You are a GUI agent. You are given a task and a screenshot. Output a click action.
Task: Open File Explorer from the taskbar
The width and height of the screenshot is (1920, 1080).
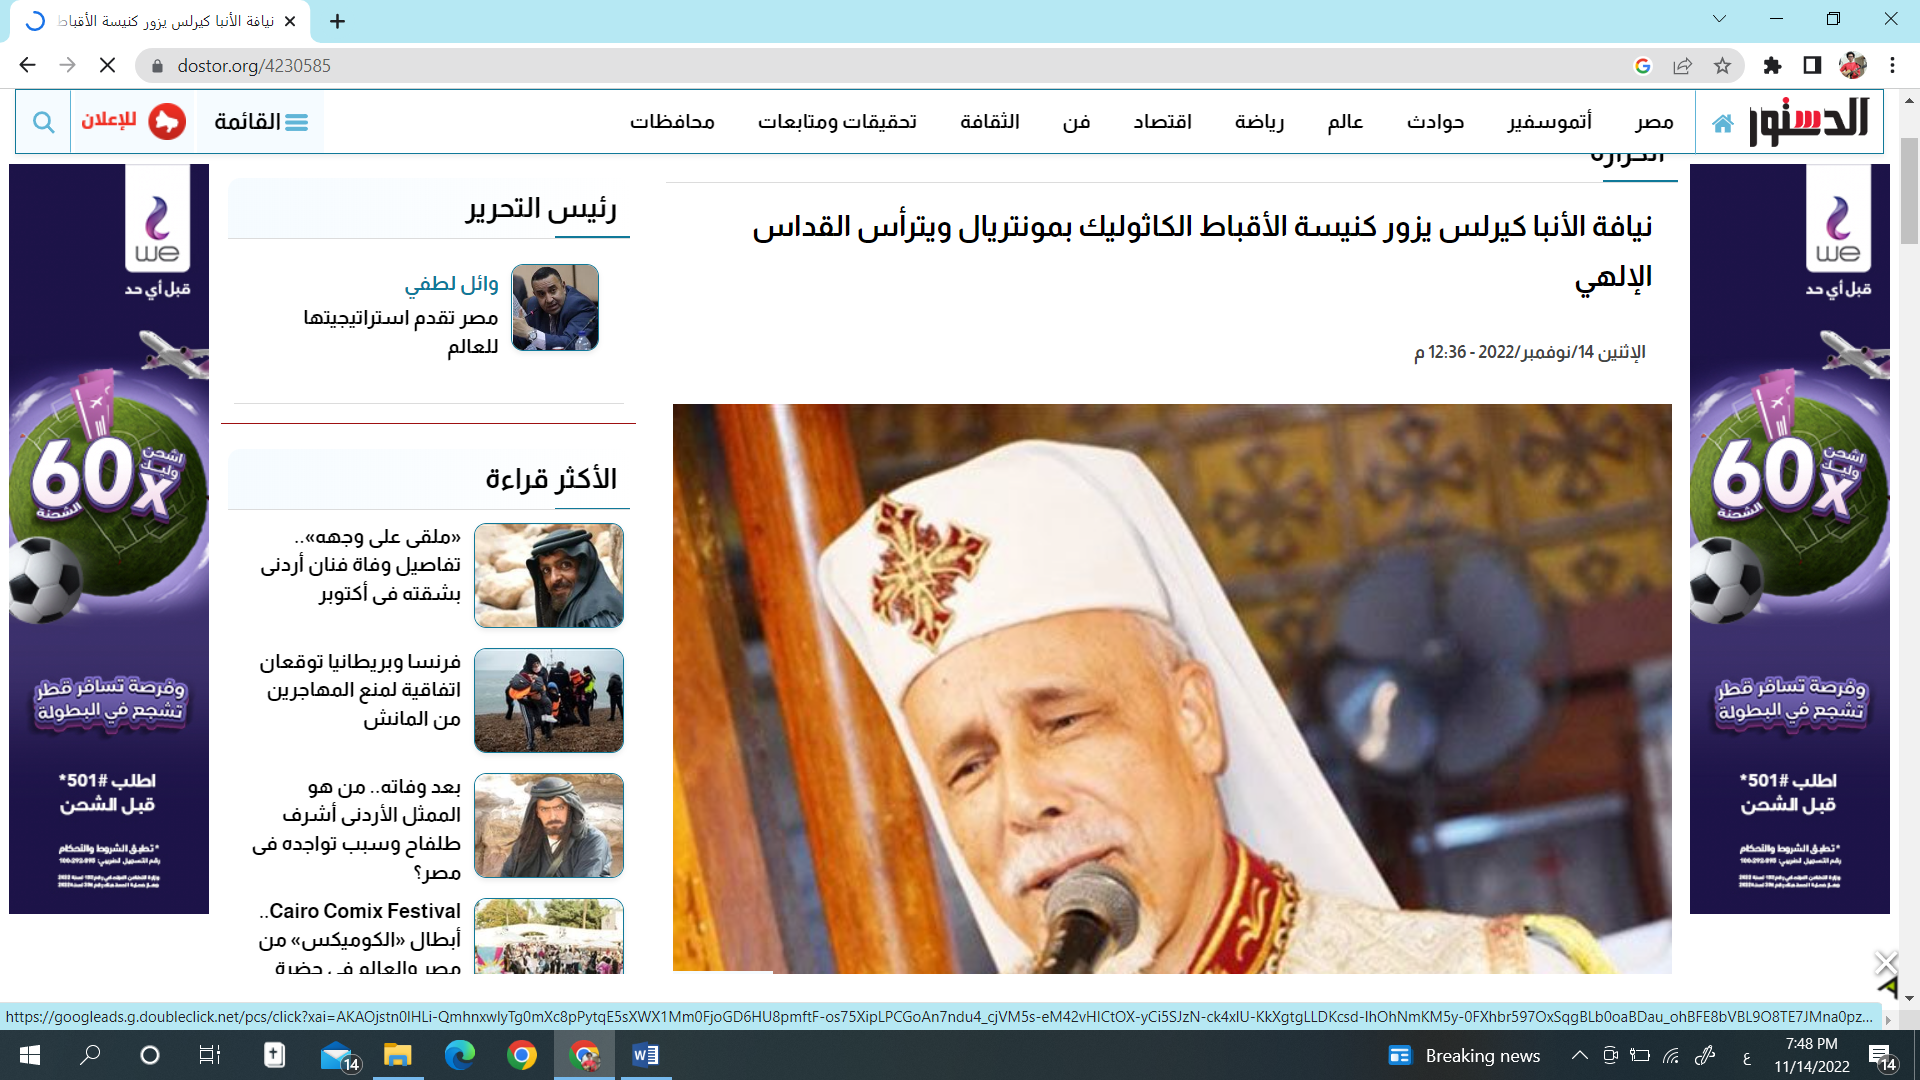(x=398, y=1055)
